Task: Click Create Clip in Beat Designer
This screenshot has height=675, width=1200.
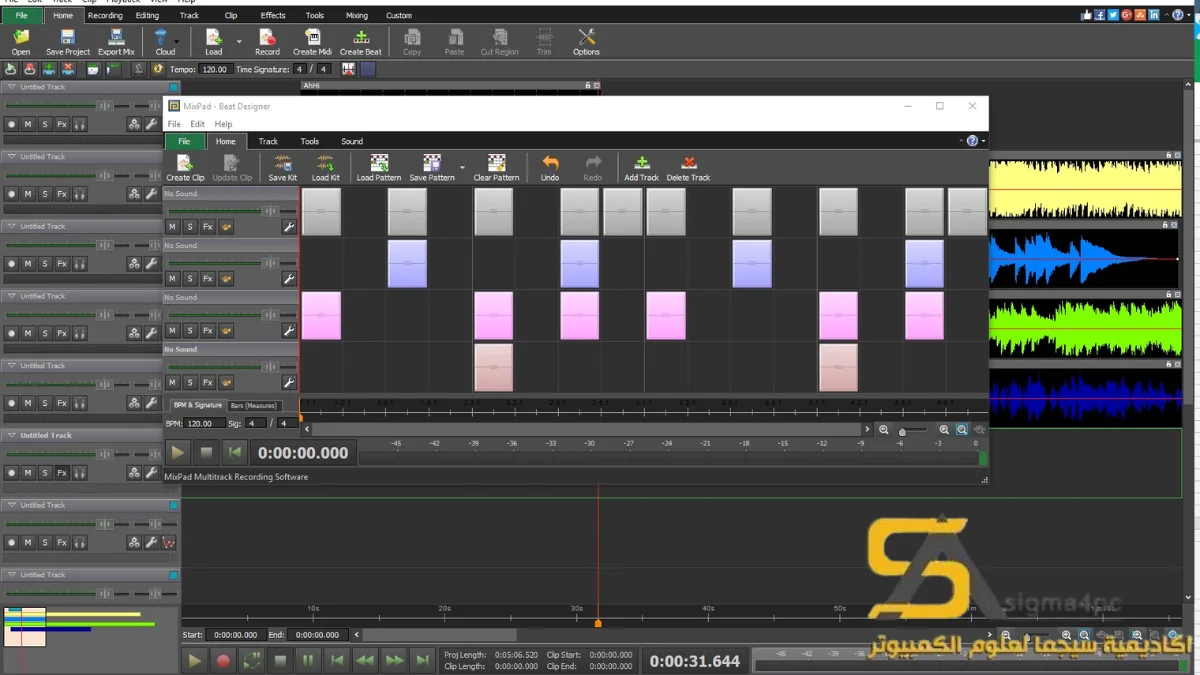Action: 185,168
